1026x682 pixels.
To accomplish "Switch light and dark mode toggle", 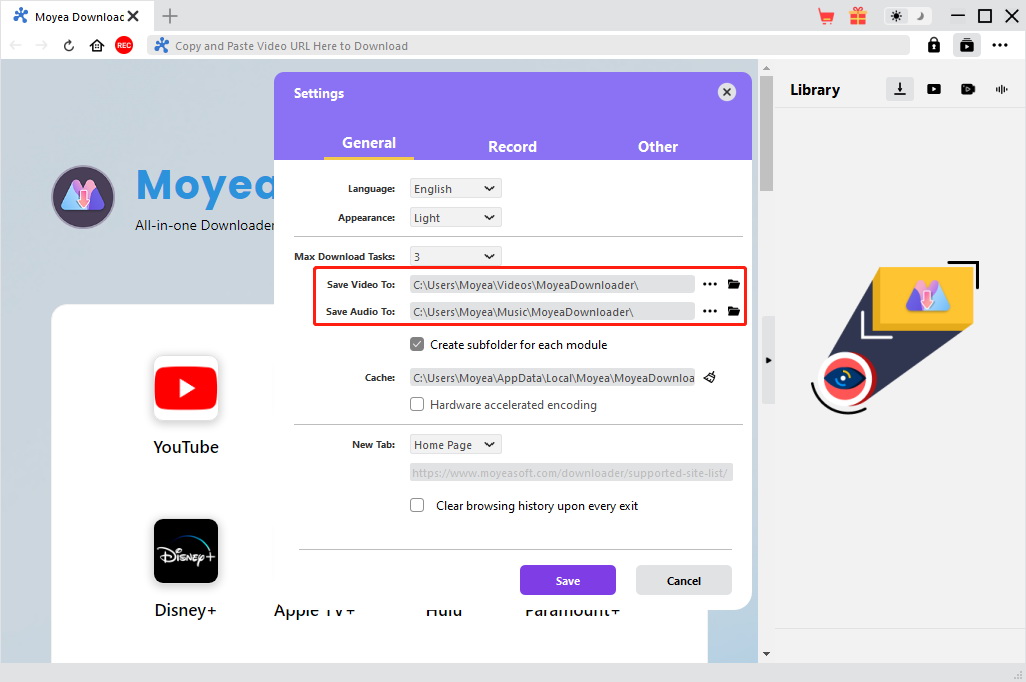I will click(x=908, y=16).
